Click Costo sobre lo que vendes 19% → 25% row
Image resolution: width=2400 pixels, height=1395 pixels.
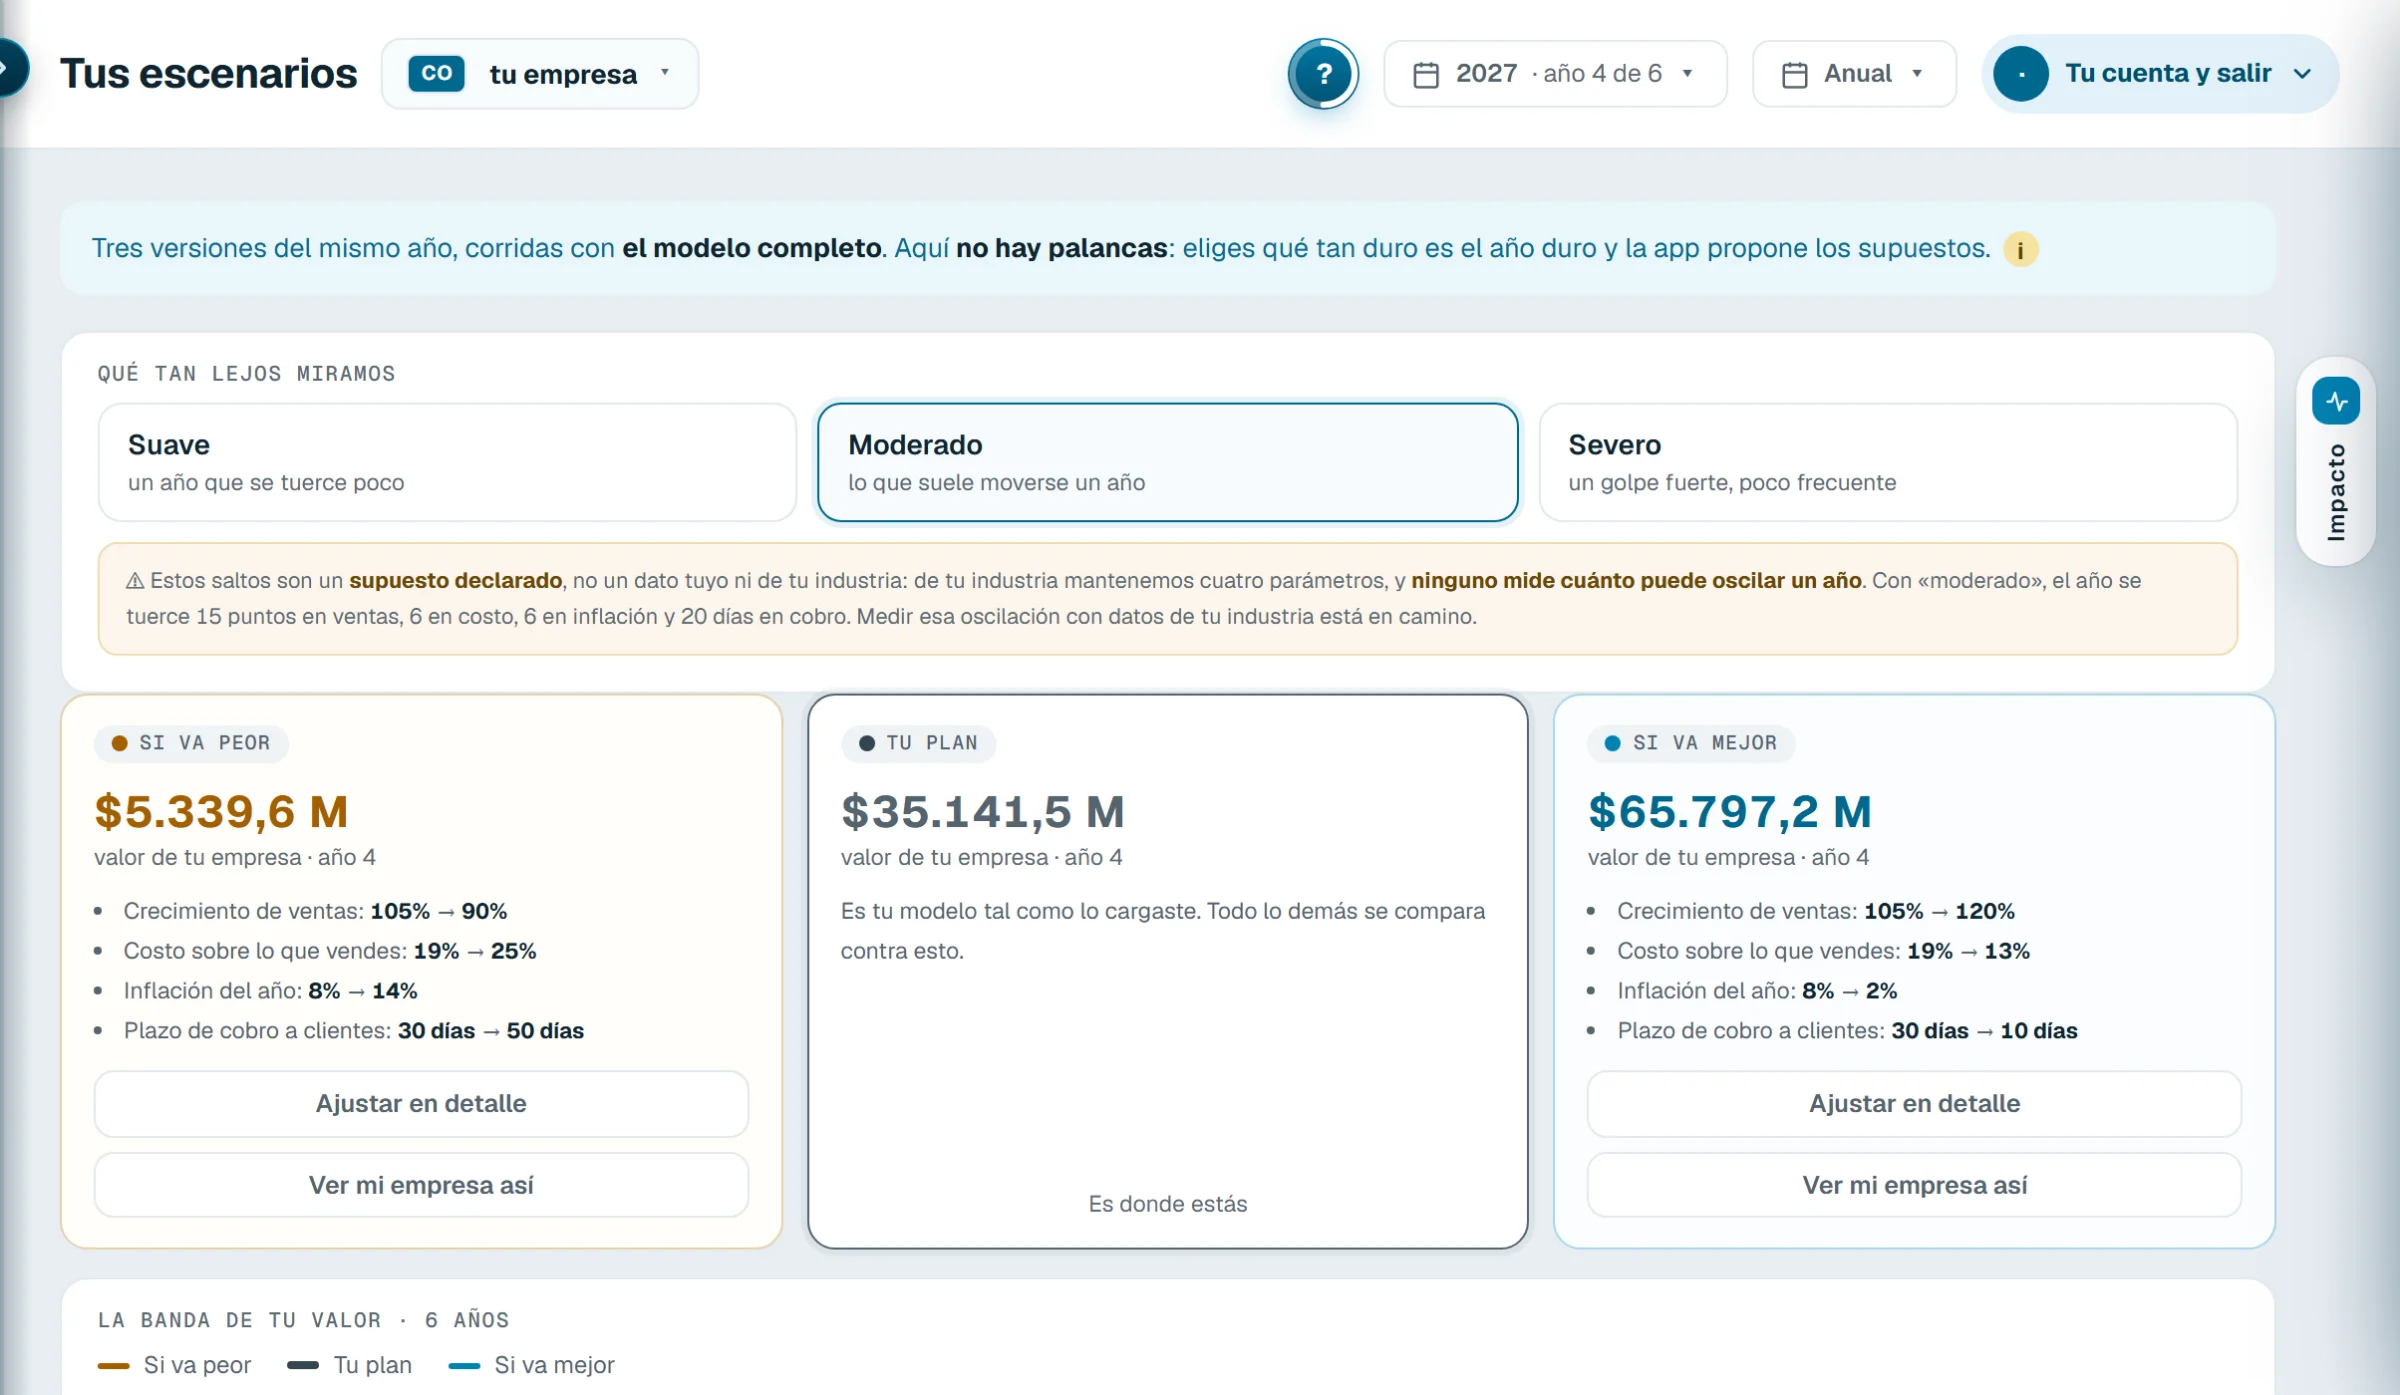330,951
